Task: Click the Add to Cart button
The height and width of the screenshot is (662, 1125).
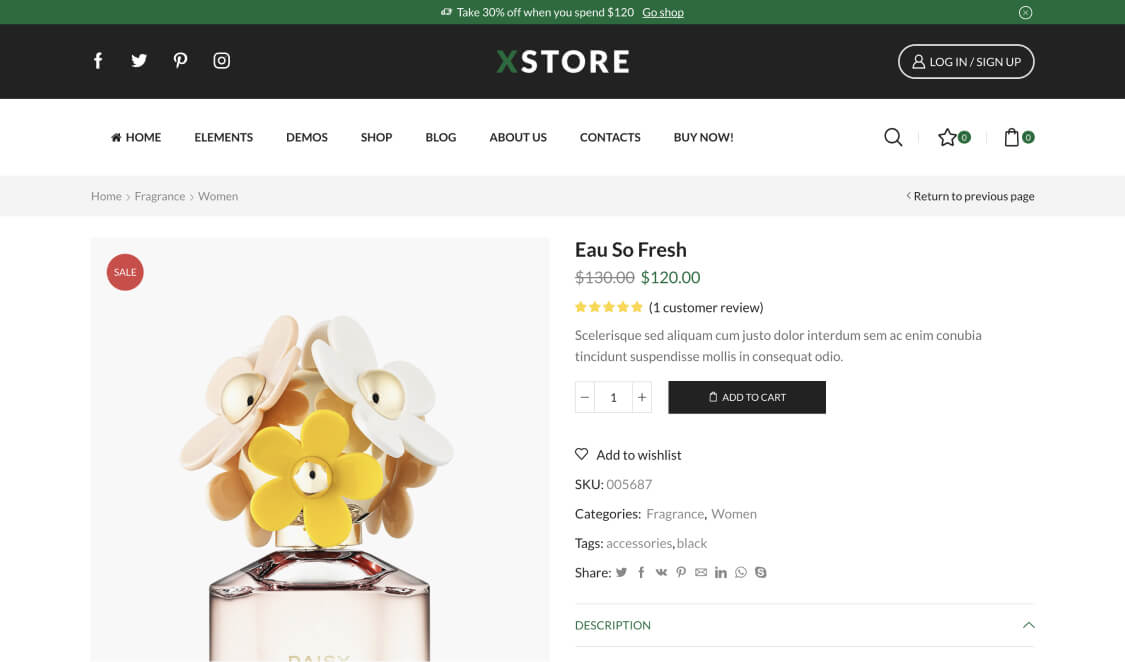Action: (747, 397)
